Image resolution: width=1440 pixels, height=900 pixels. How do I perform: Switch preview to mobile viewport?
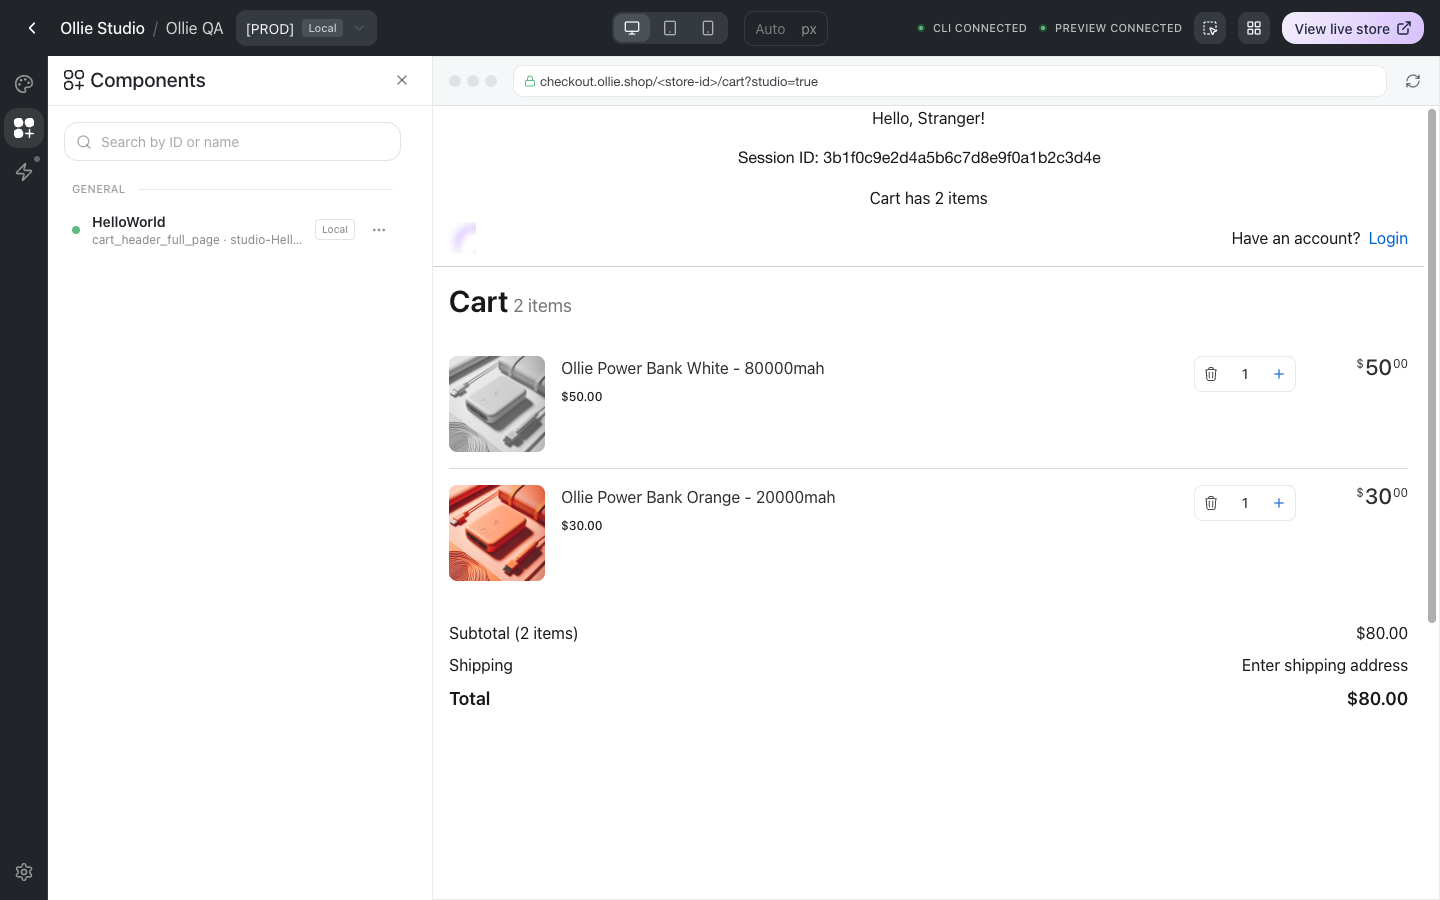[708, 28]
